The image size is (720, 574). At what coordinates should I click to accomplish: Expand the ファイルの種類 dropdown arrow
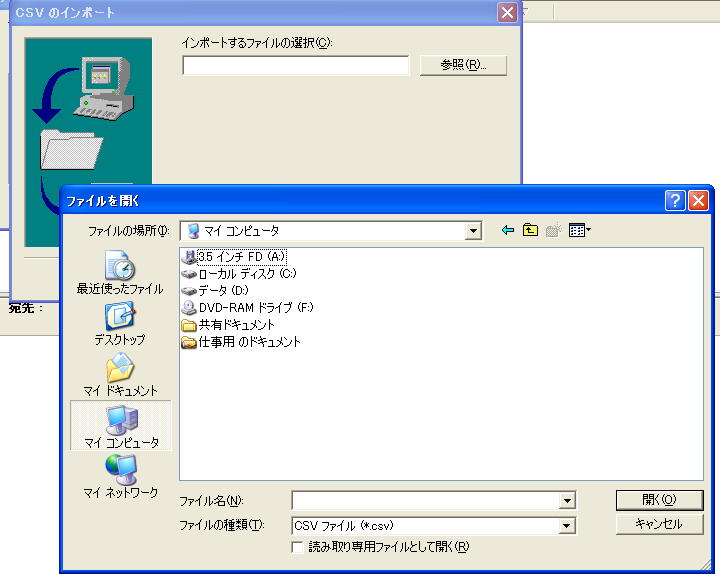tap(567, 525)
